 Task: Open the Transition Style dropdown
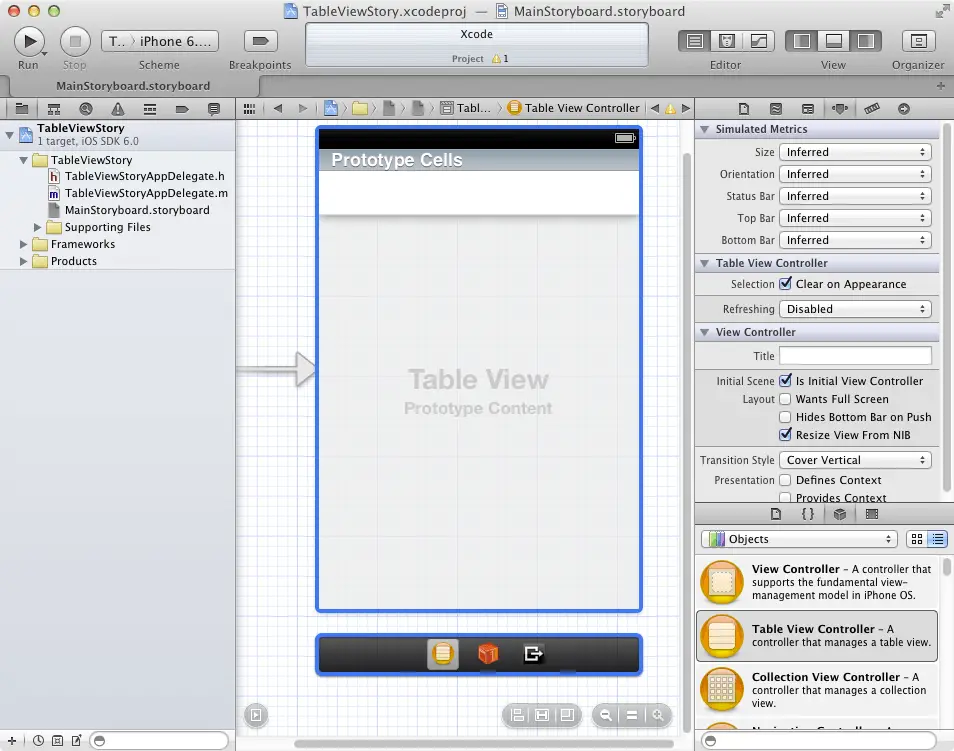pos(855,460)
